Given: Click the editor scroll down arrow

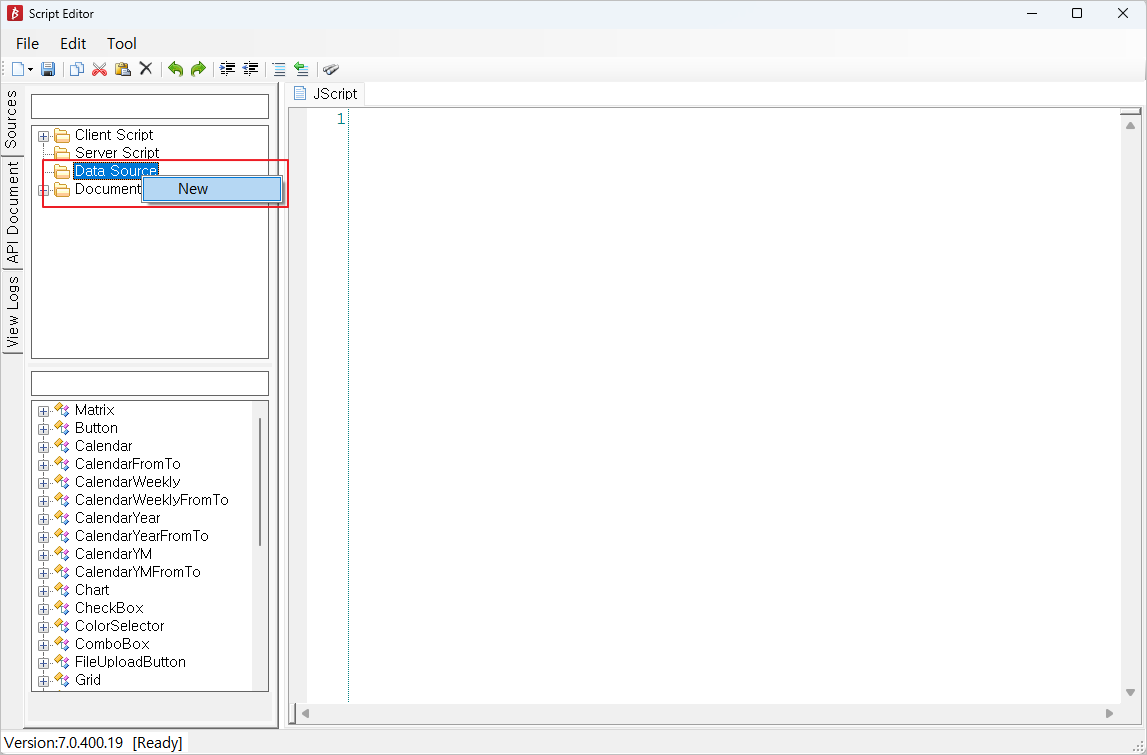Looking at the screenshot, I should 1130,692.
